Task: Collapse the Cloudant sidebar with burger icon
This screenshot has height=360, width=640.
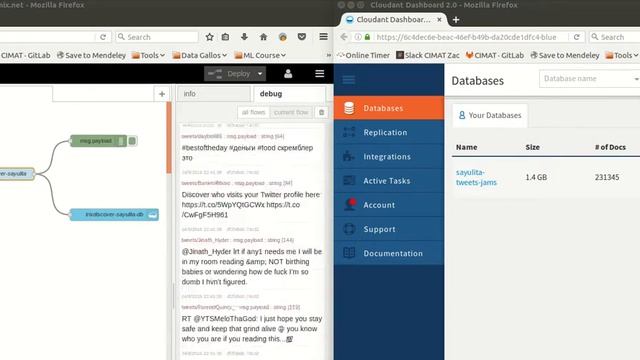Action: point(349,80)
